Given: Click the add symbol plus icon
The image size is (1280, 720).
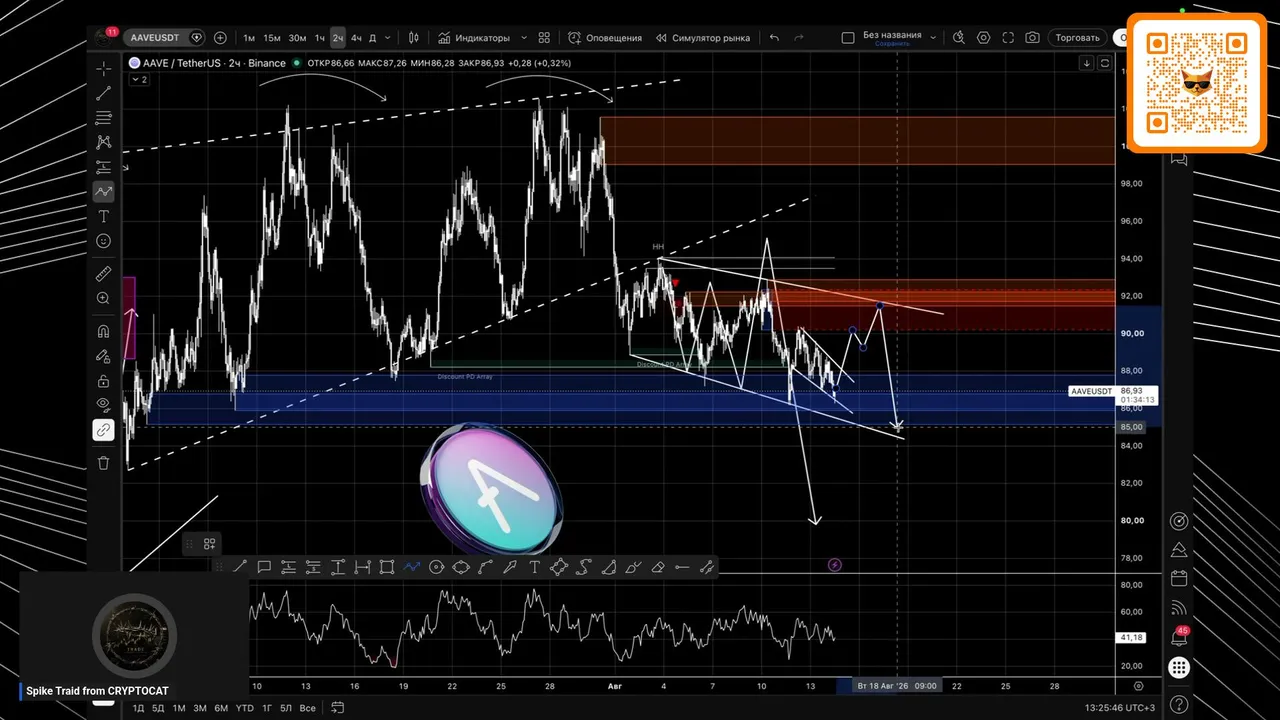Looking at the screenshot, I should tap(220, 38).
